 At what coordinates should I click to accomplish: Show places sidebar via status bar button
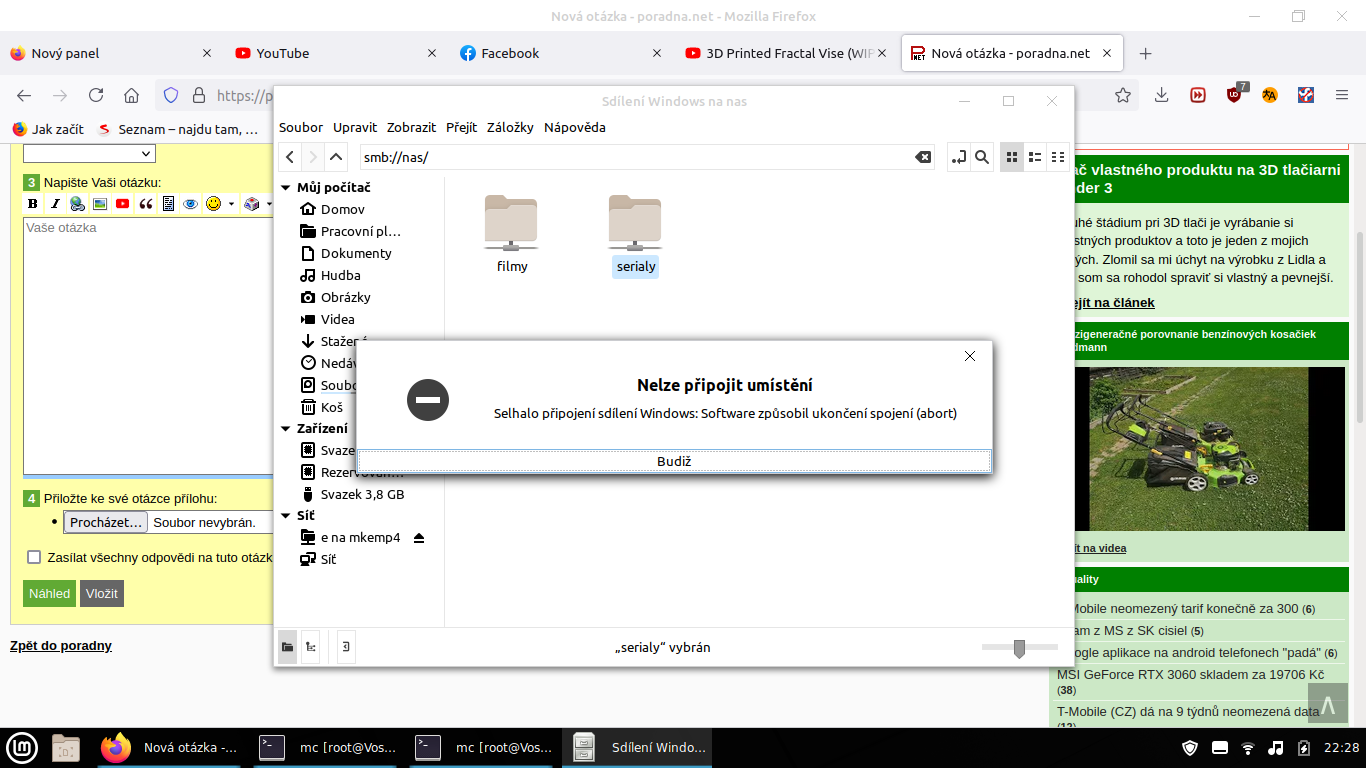[288, 647]
